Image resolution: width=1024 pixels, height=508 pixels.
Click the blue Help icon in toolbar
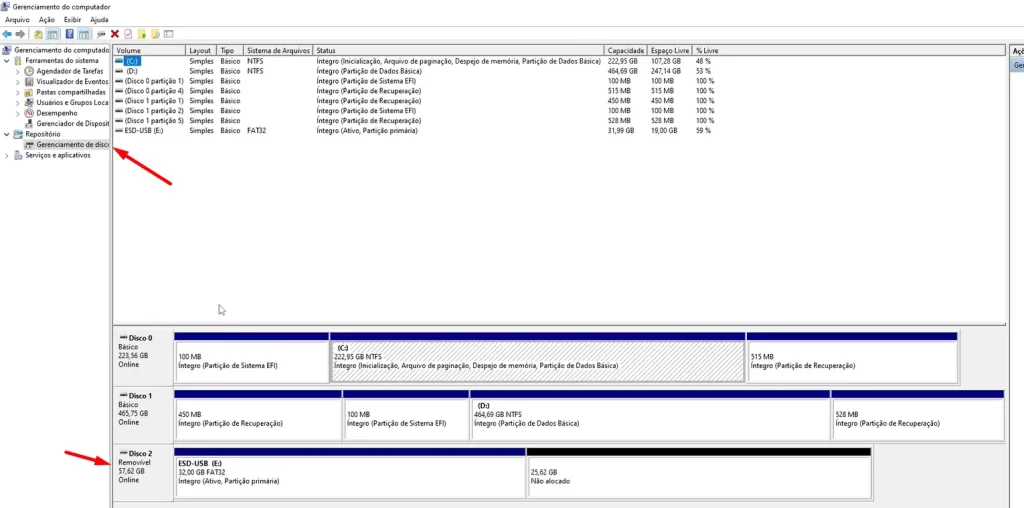click(x=70, y=34)
